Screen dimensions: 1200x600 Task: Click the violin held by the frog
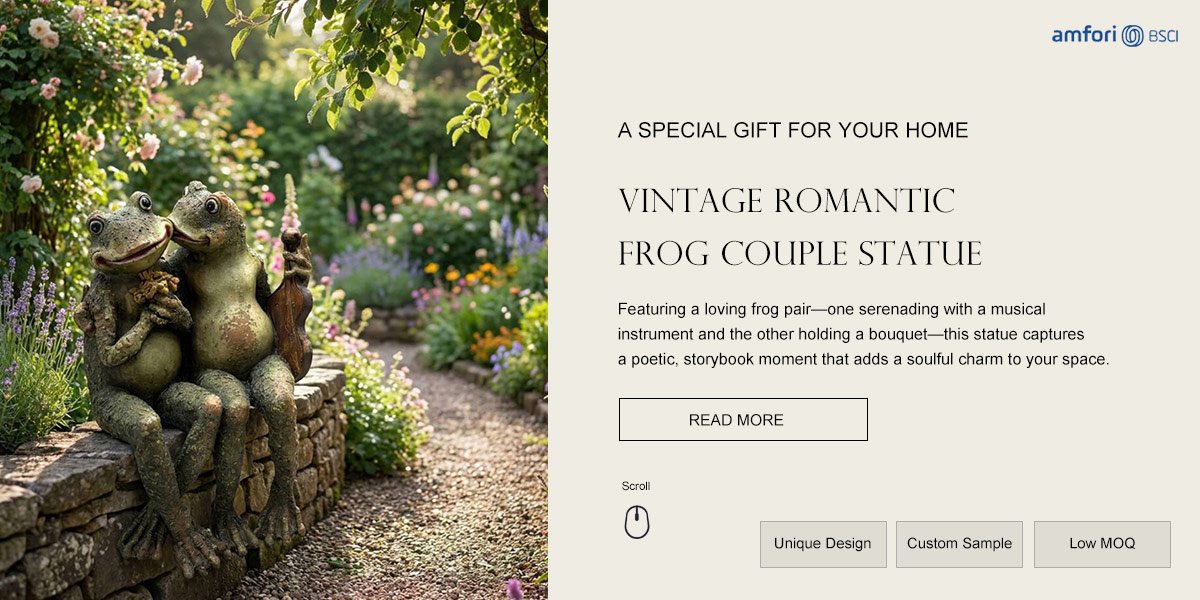tap(291, 306)
